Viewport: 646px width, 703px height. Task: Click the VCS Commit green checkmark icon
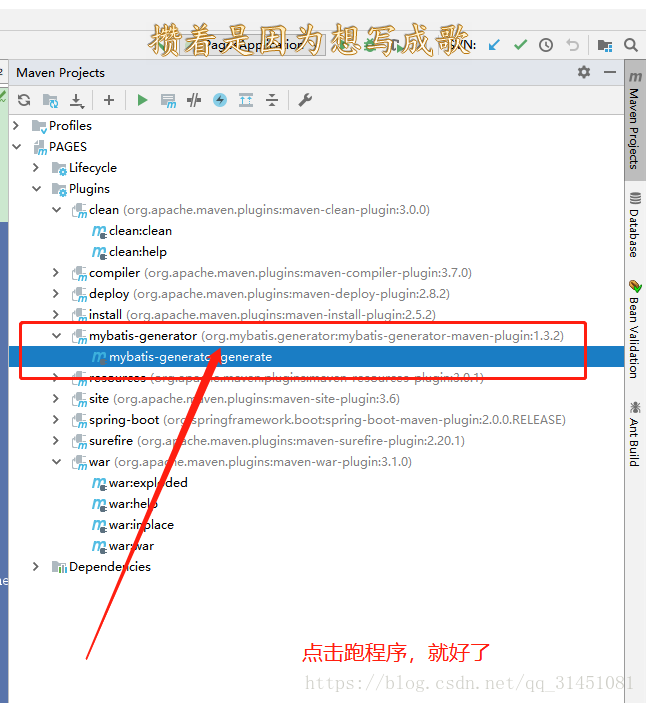pos(520,45)
